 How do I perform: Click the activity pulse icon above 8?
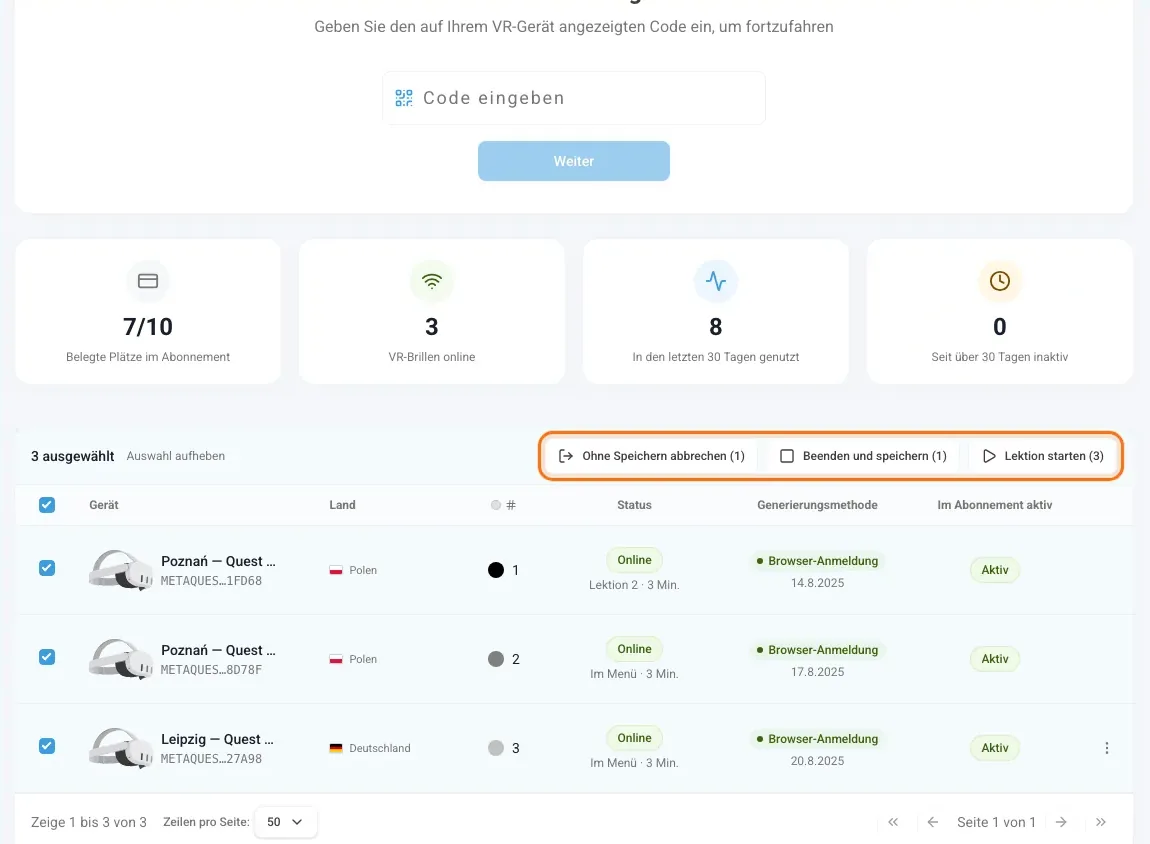716,281
